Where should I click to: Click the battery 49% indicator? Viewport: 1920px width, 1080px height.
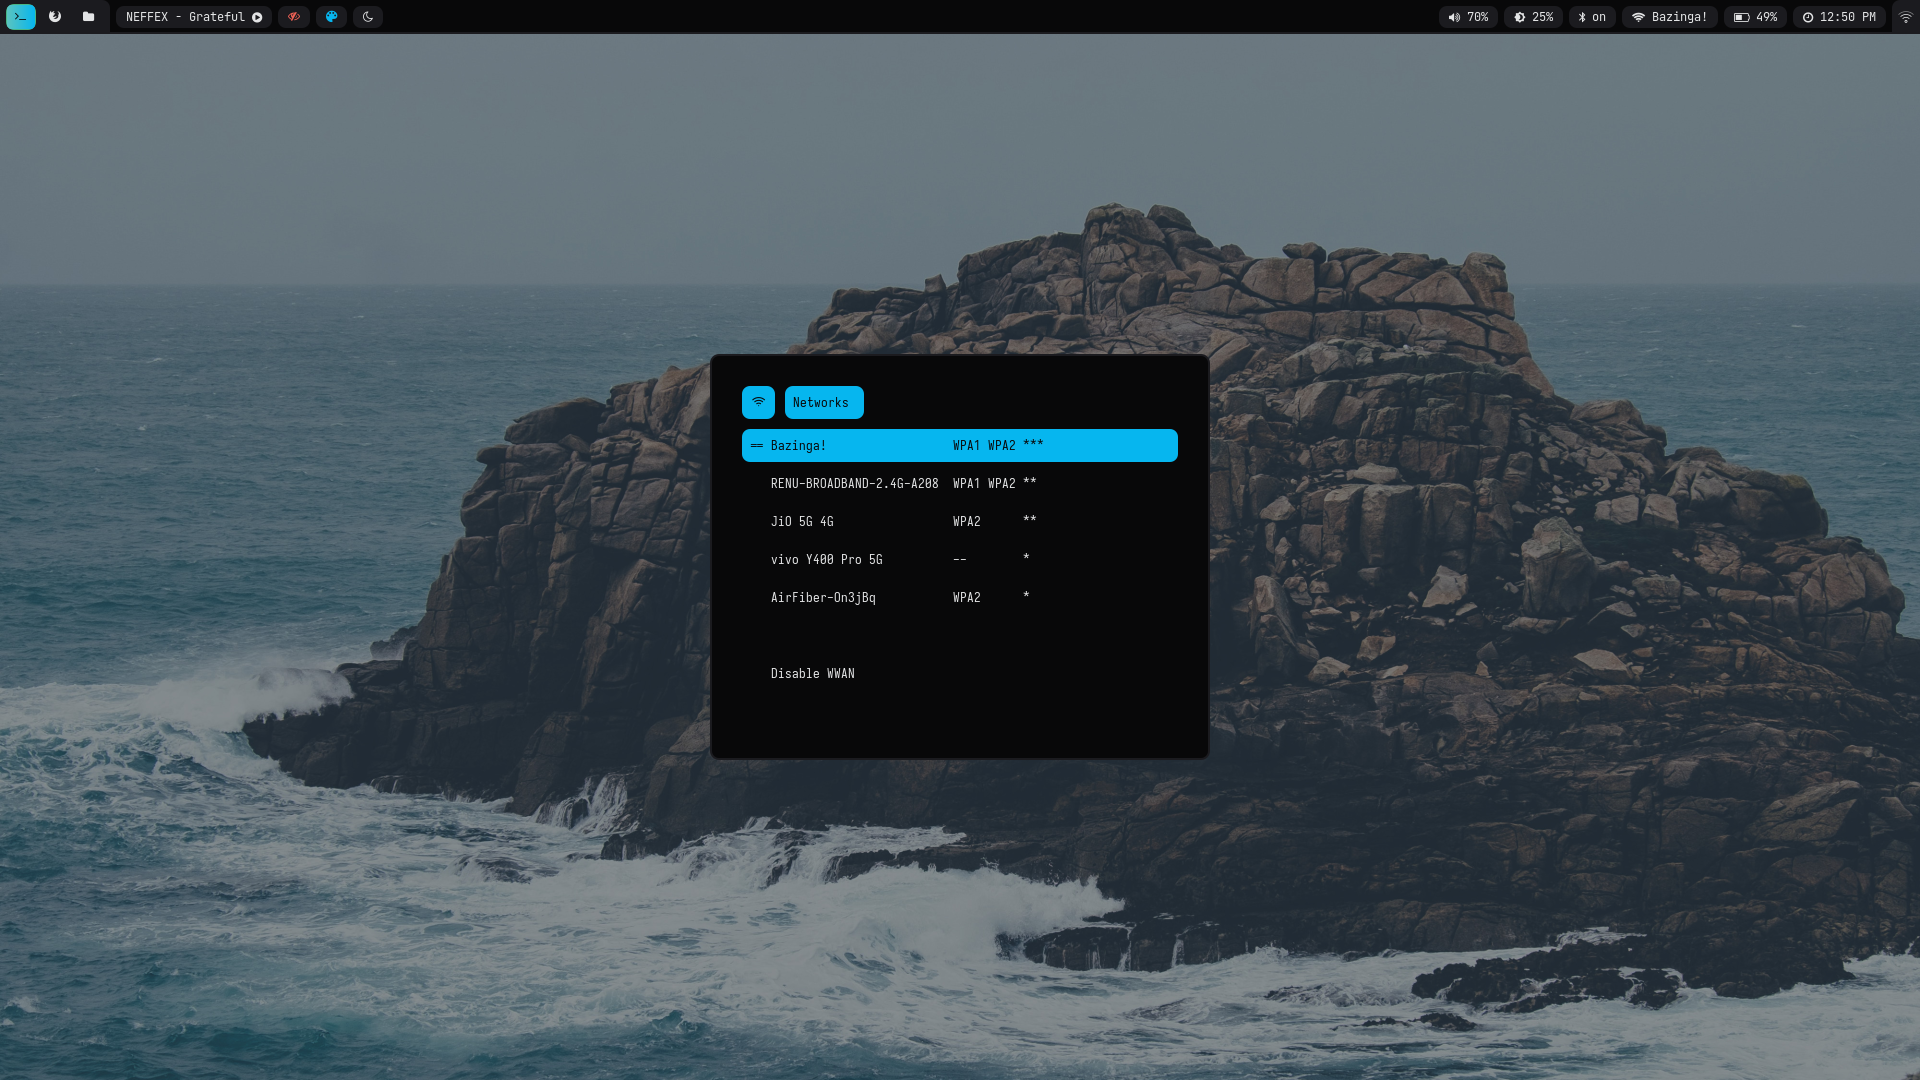tap(1755, 17)
